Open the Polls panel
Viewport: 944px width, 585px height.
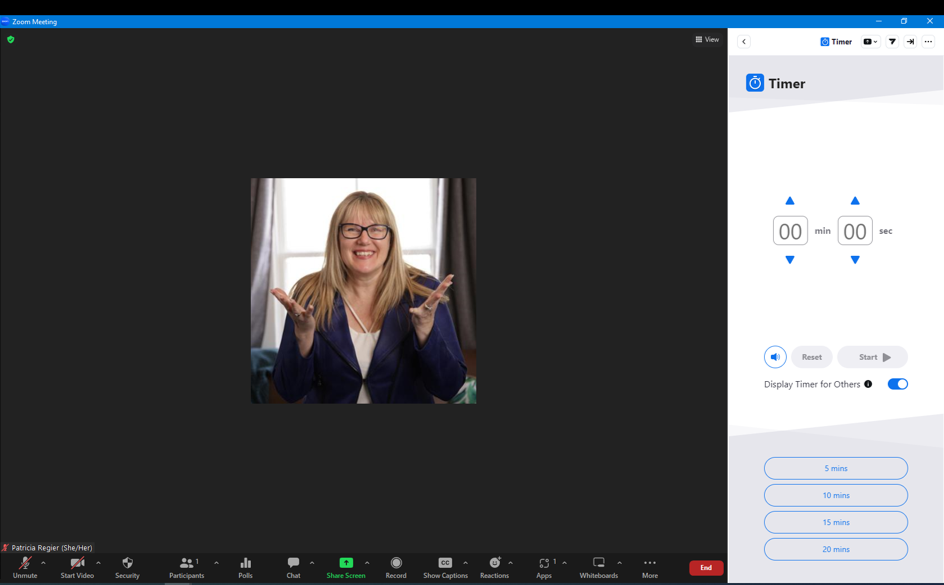pyautogui.click(x=245, y=567)
